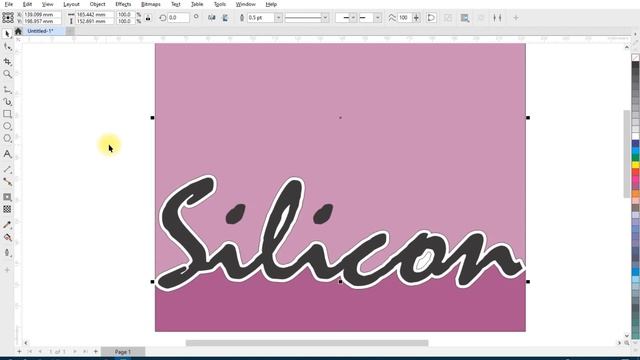
Task: Click the vertical scrollbar thumb
Action: (x=627, y=154)
